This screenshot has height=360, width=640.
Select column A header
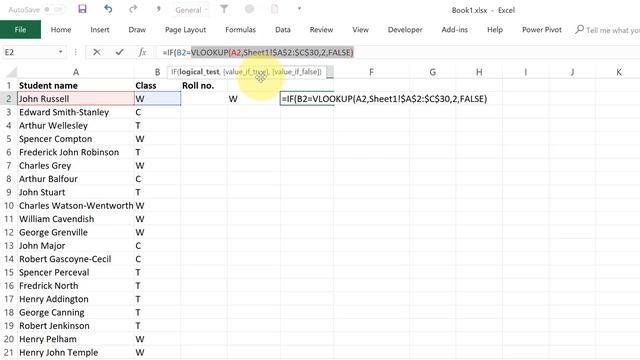coord(76,72)
